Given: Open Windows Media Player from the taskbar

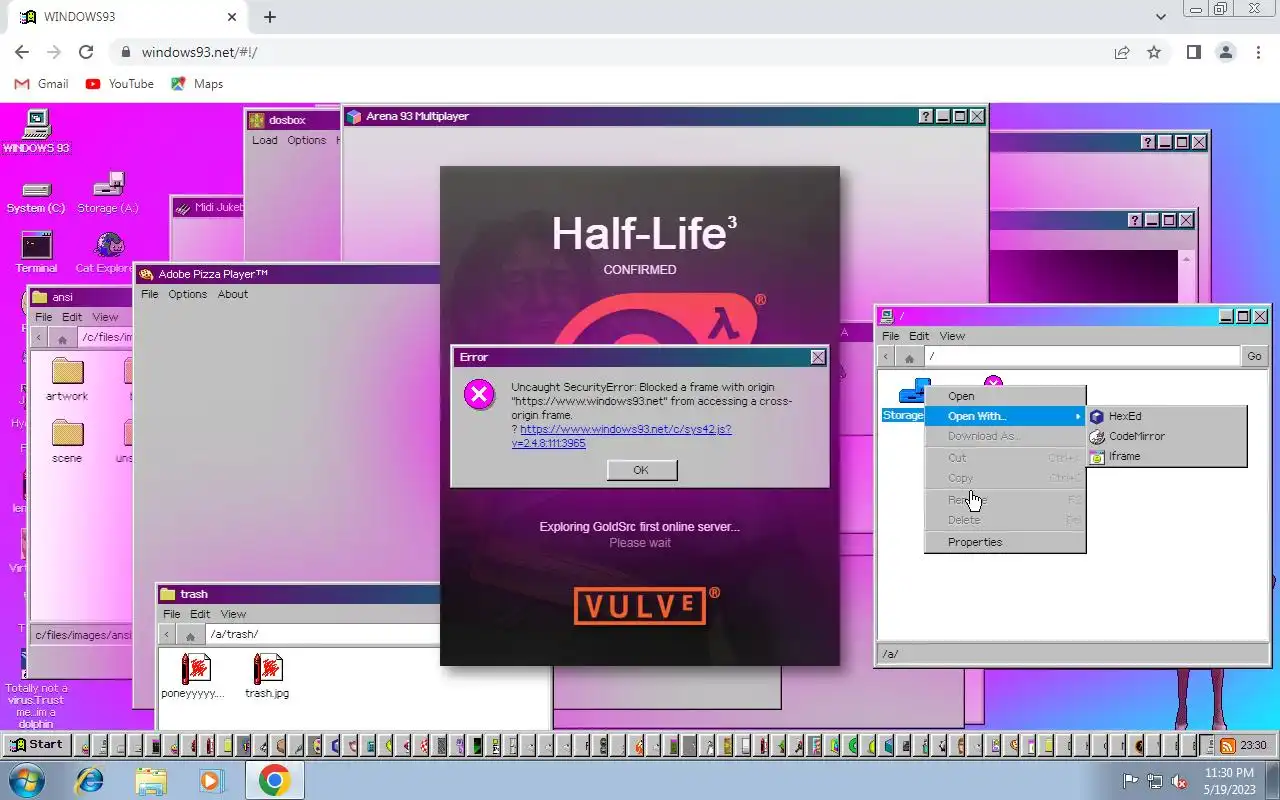Looking at the screenshot, I should (x=211, y=780).
